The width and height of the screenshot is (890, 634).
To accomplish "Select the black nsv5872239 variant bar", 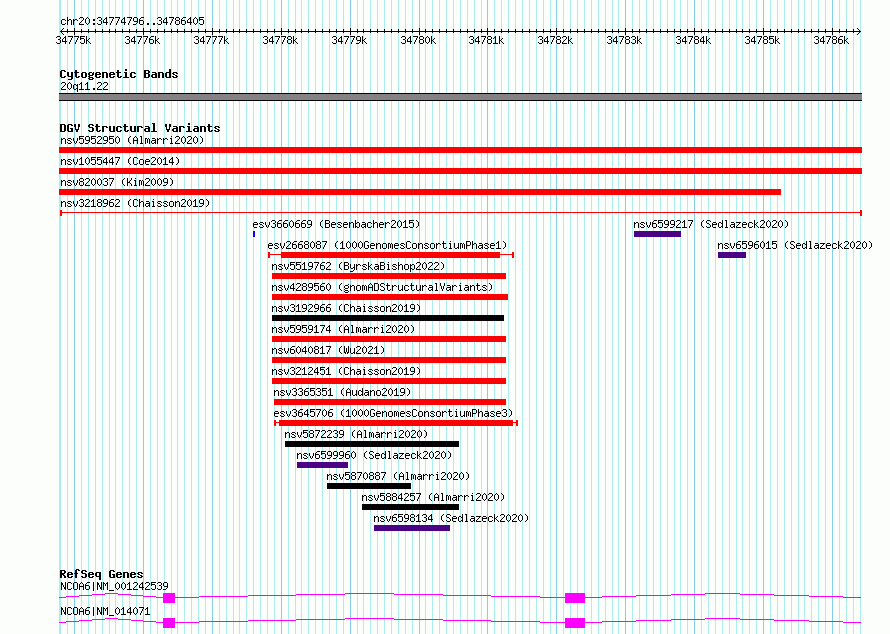I will [372, 444].
